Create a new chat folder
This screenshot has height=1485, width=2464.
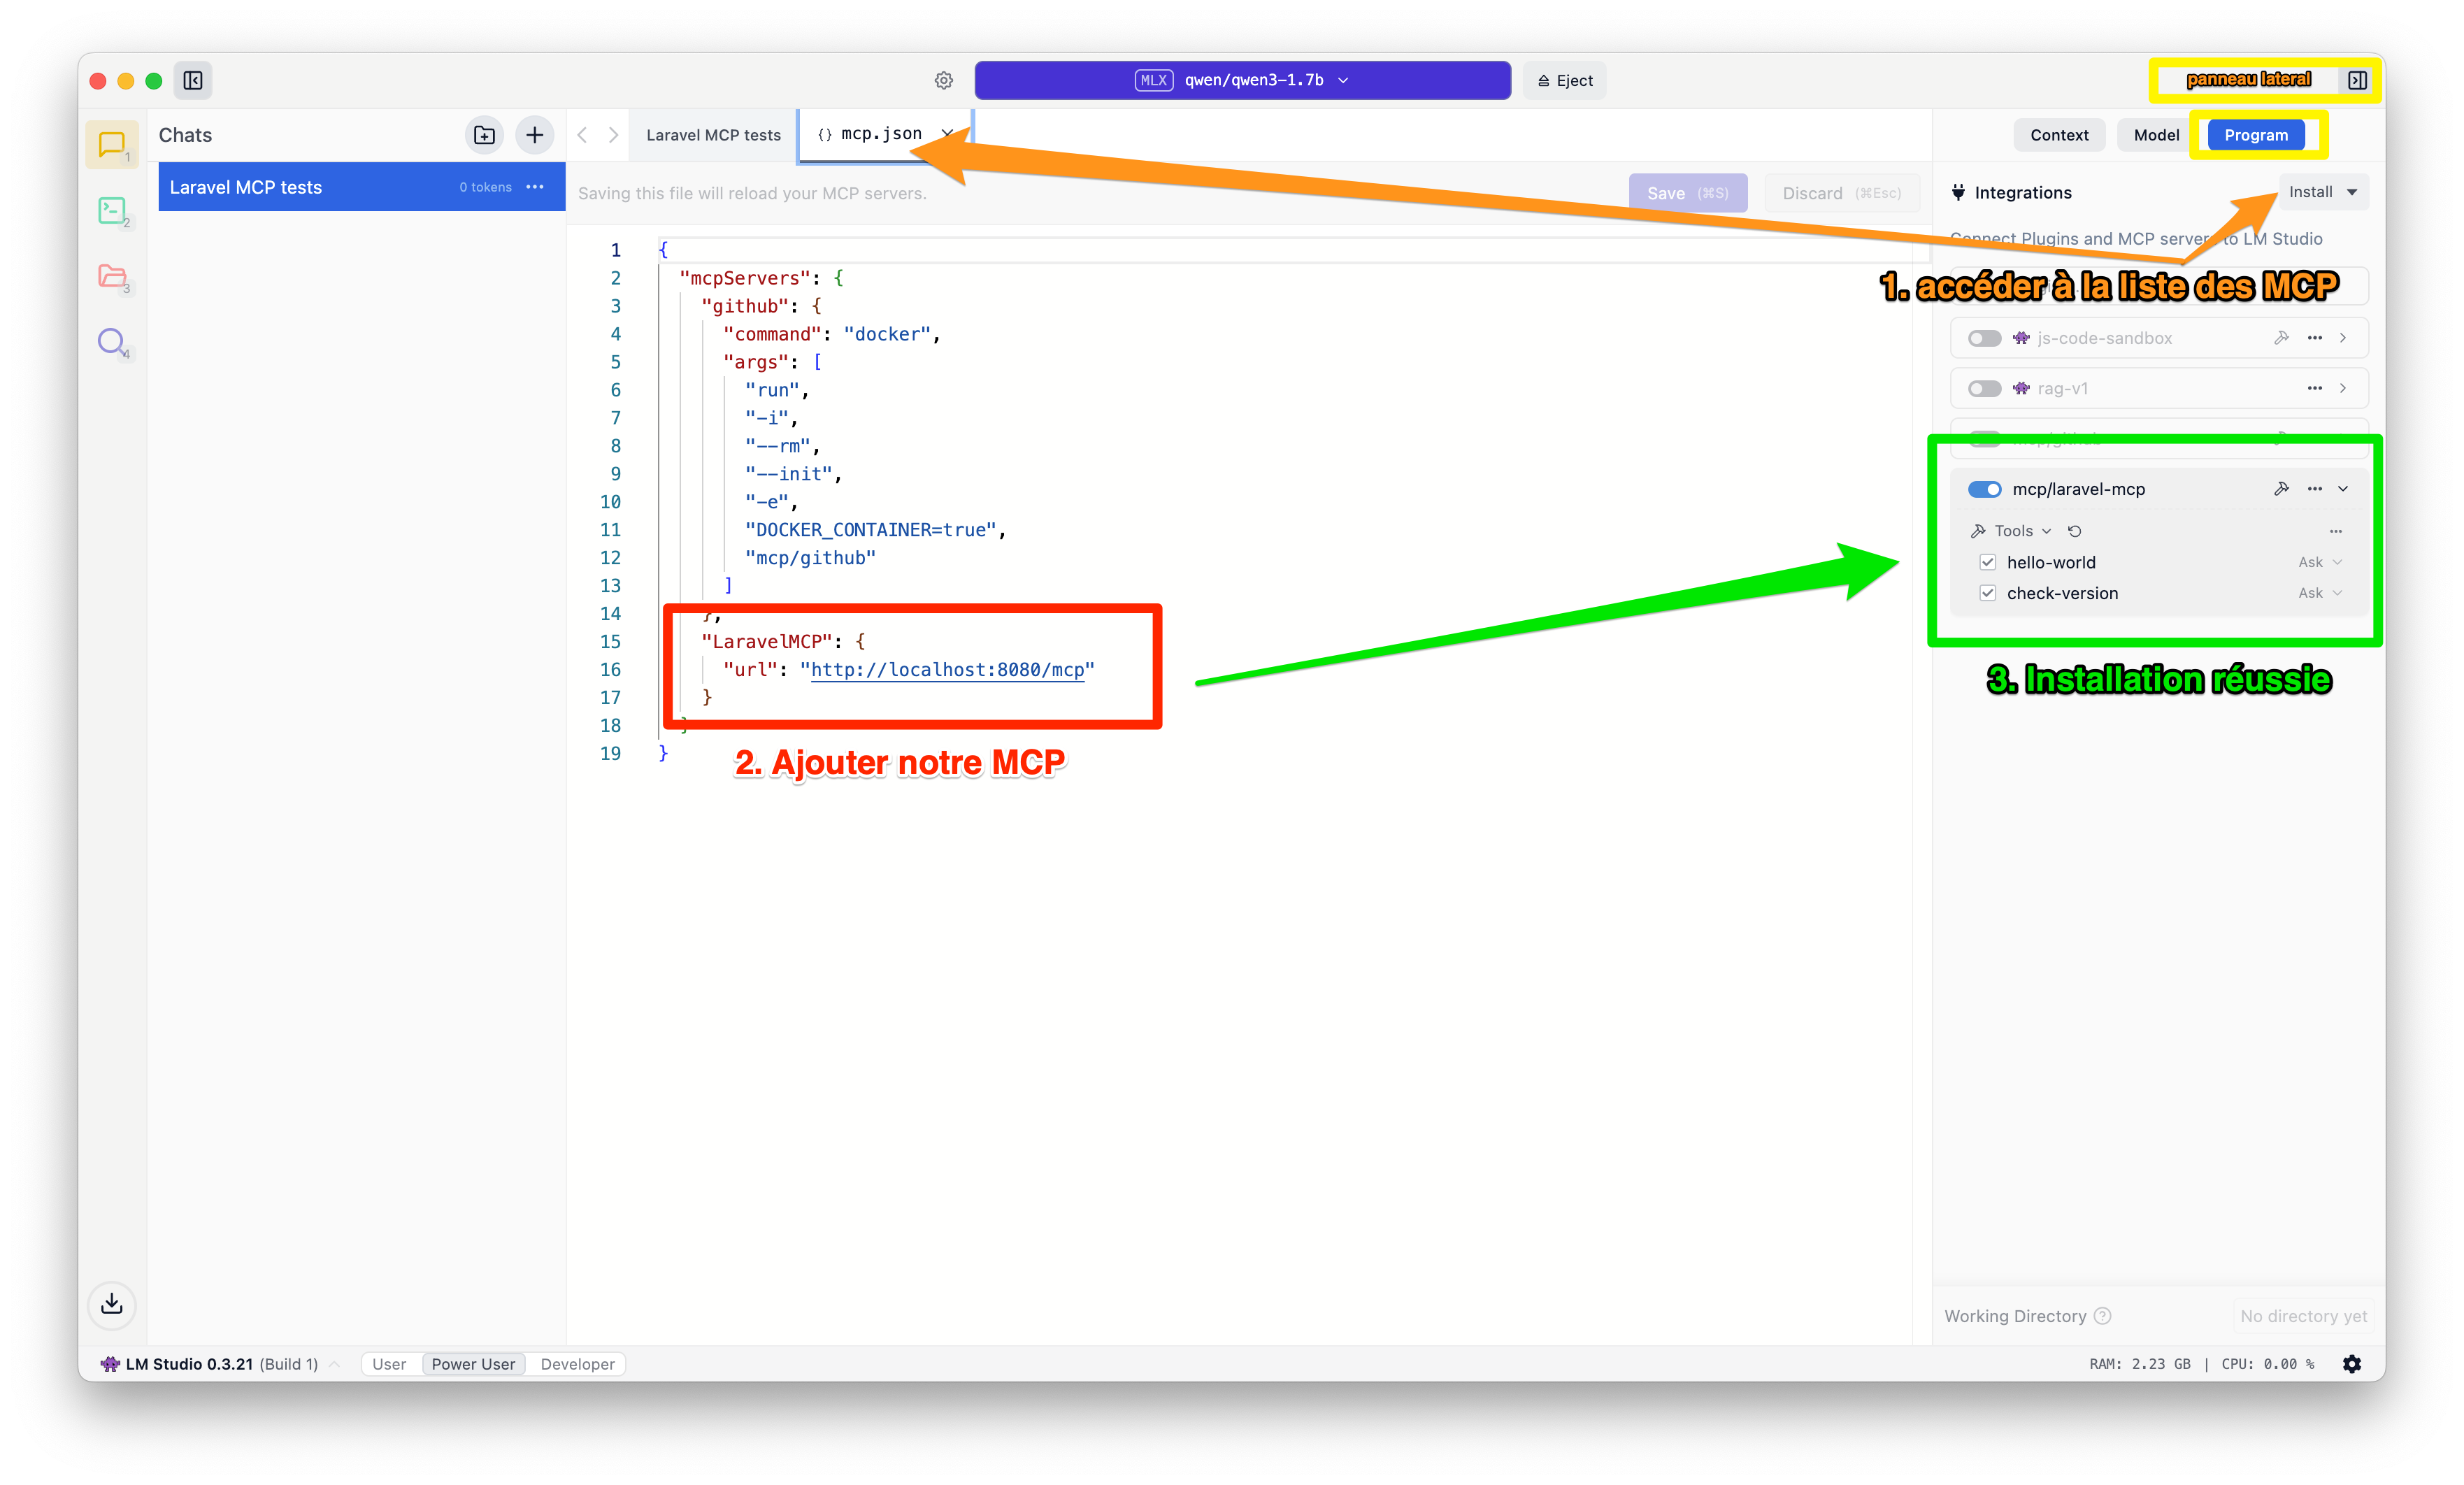(x=484, y=135)
